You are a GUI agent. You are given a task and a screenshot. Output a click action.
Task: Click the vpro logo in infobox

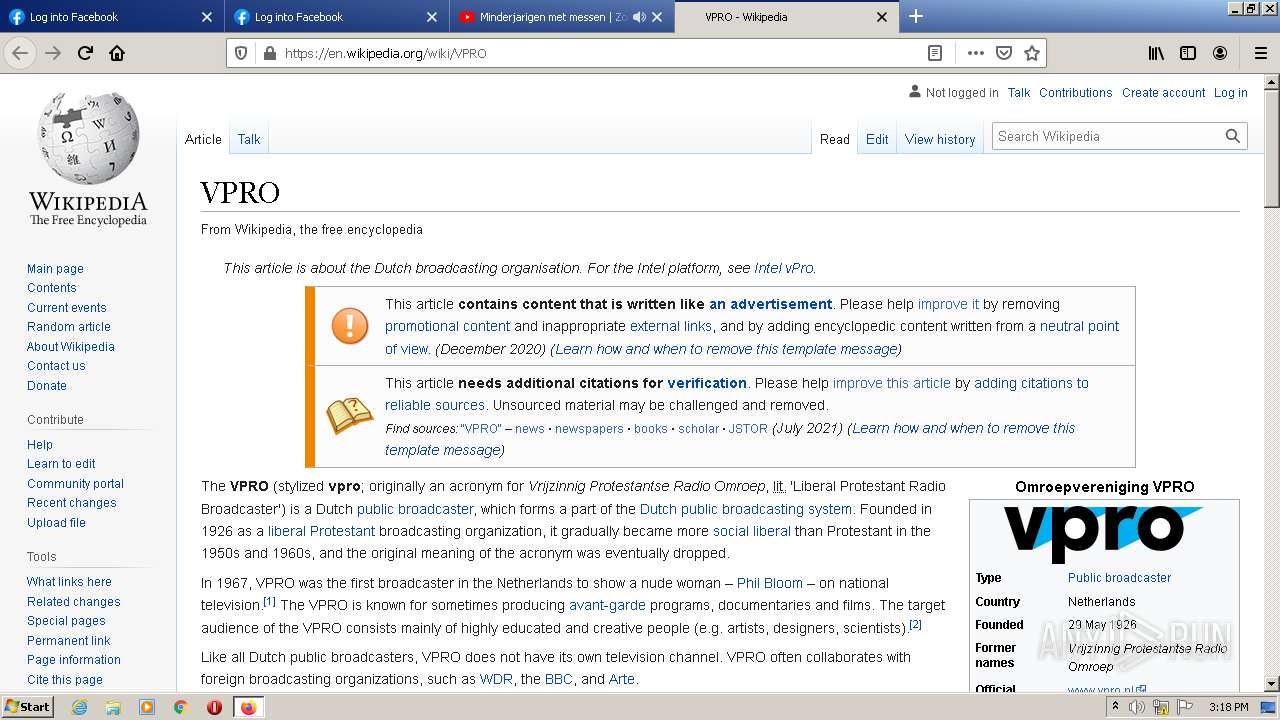[x=1103, y=534]
